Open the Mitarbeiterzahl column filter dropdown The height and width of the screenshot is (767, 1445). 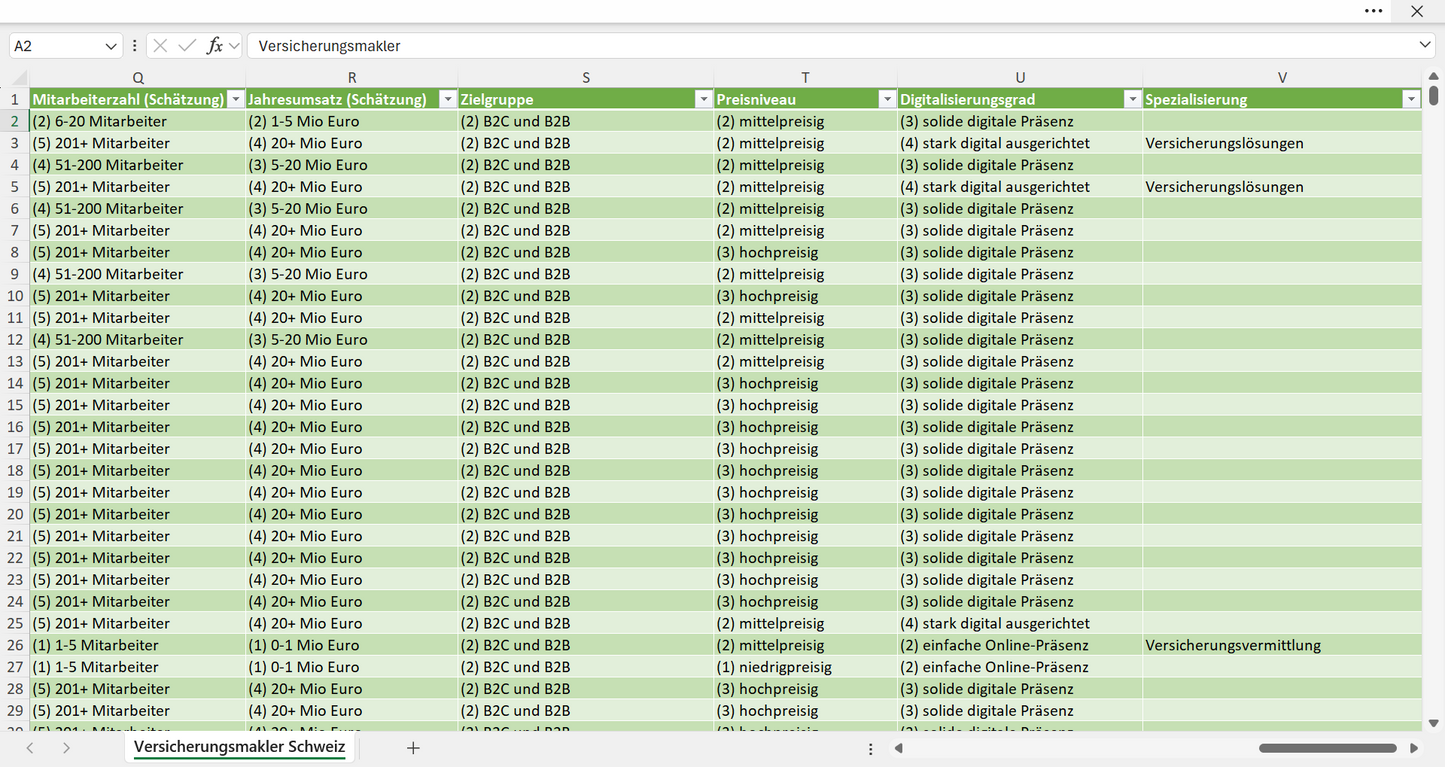pos(236,99)
